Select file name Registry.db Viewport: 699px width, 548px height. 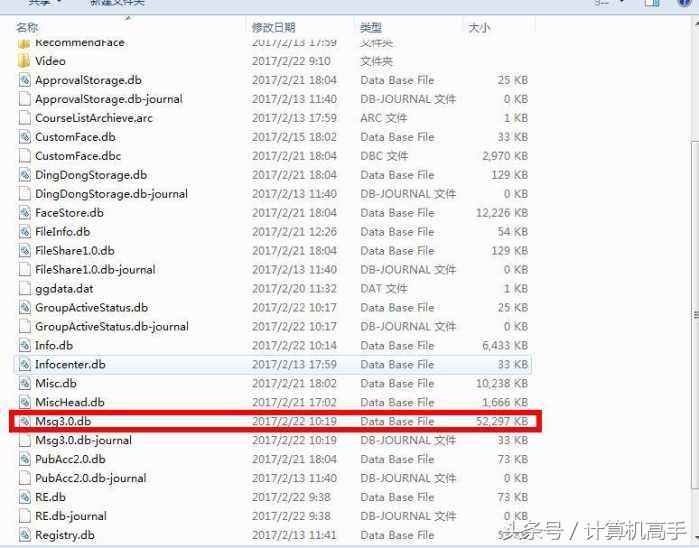point(65,535)
